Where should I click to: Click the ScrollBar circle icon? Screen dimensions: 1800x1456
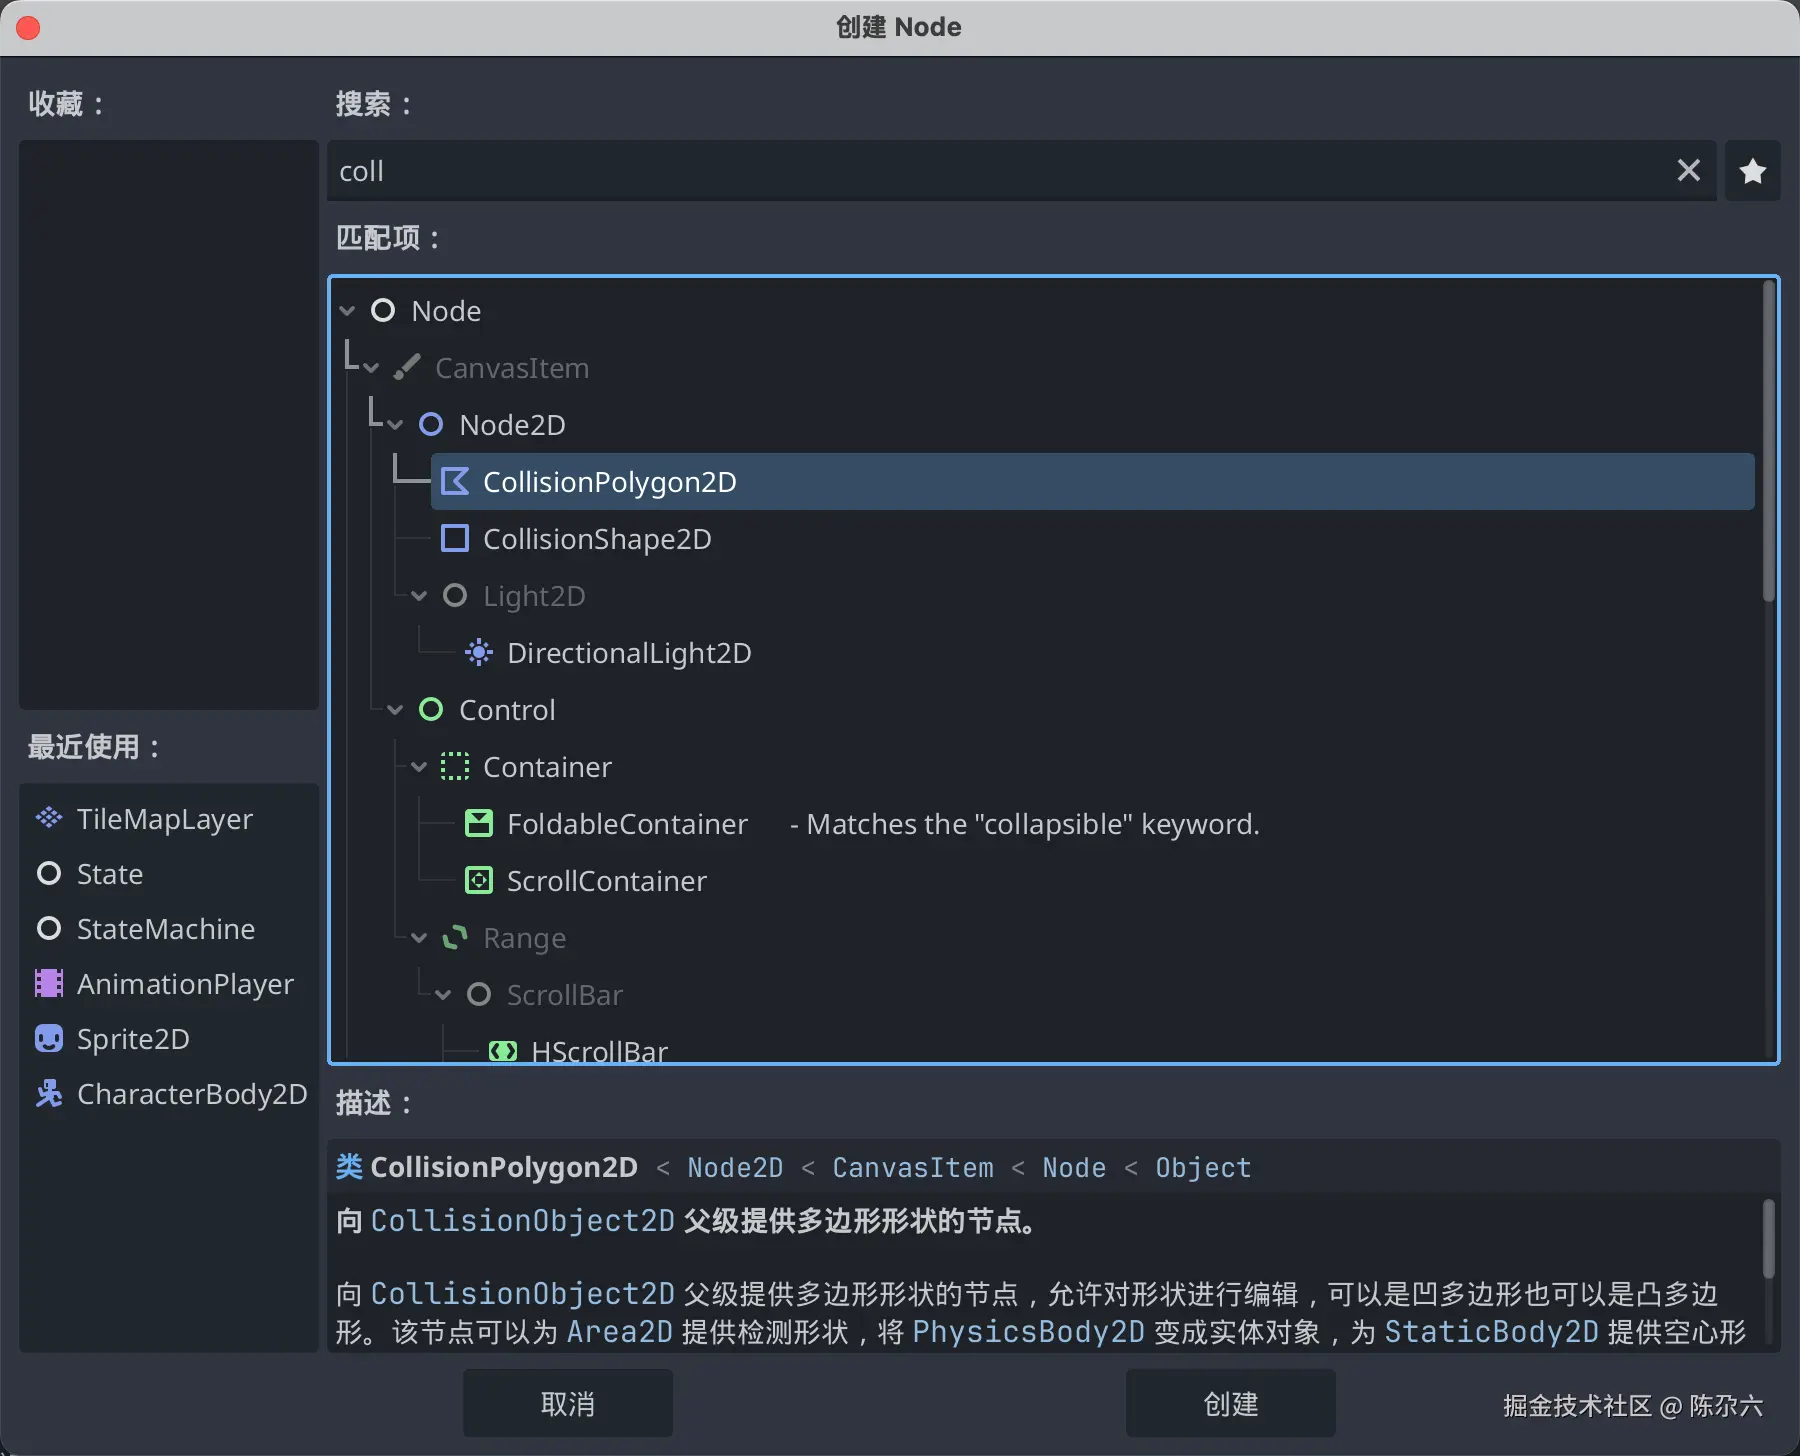[479, 995]
